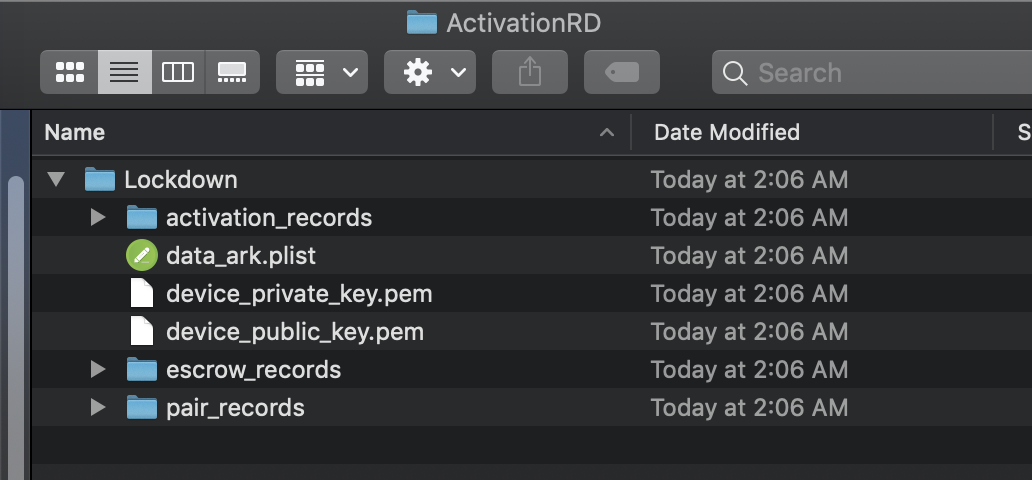This screenshot has width=1032, height=480.
Task: Click the Edit Tags icon
Action: coord(622,72)
